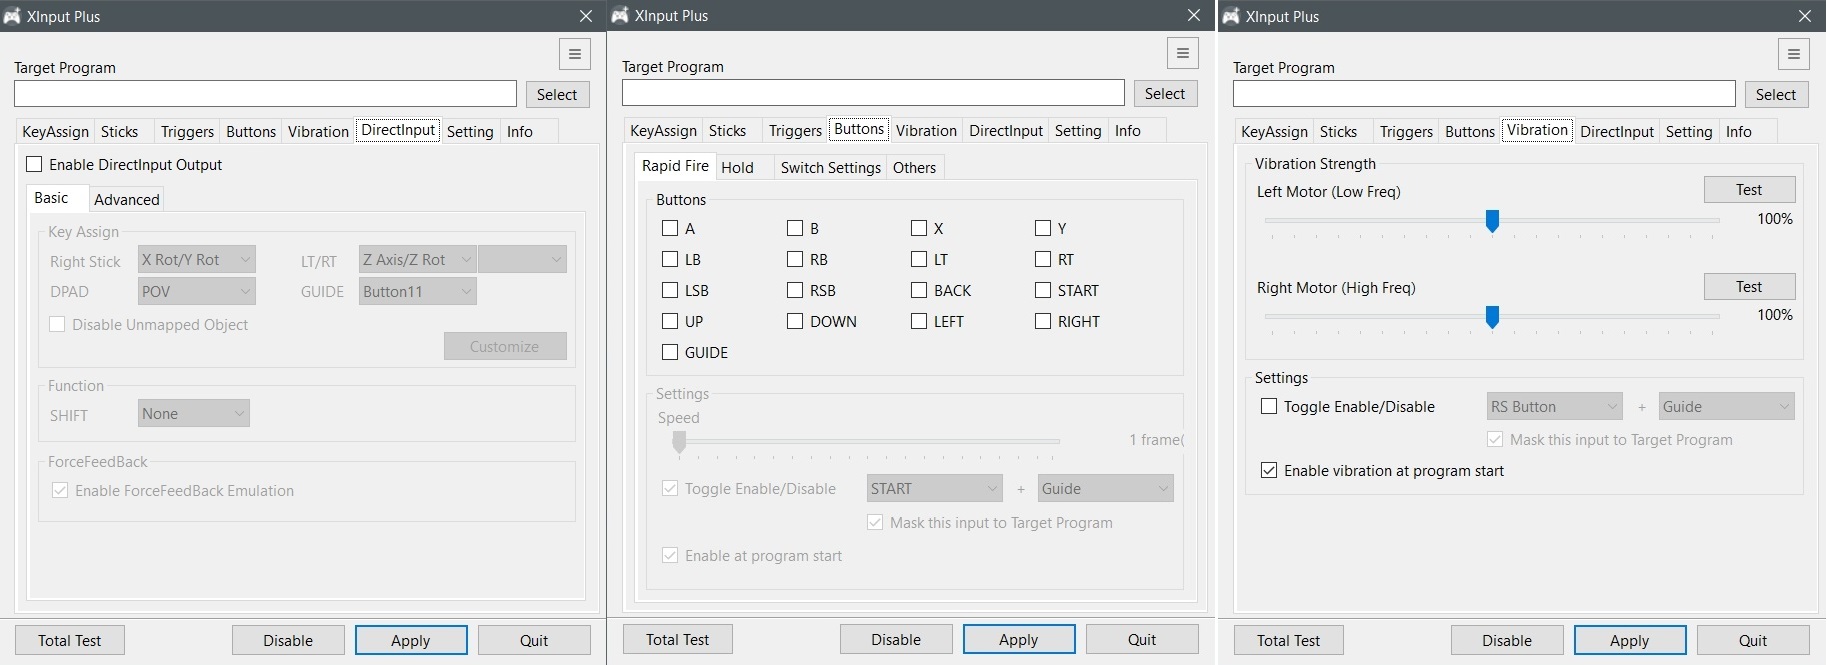This screenshot has height=665, width=1827.
Task: Close the left XInput Plus window
Action: (586, 16)
